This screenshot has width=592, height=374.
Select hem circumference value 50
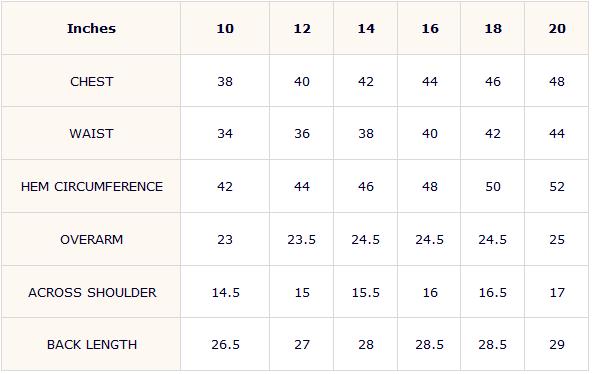(493, 186)
